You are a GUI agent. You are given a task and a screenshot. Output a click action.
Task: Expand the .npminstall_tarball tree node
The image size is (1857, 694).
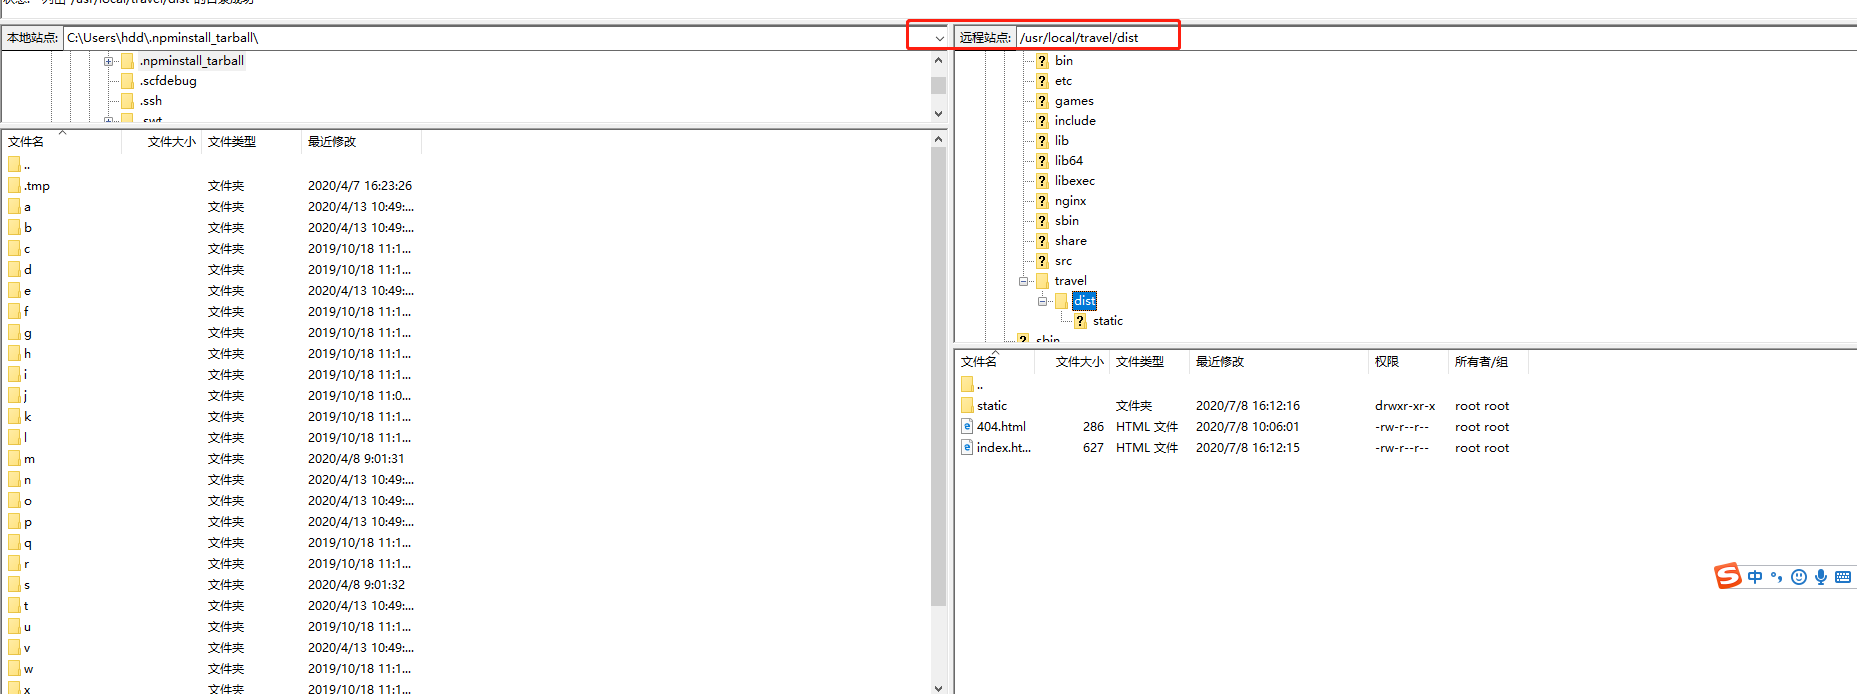pos(108,61)
